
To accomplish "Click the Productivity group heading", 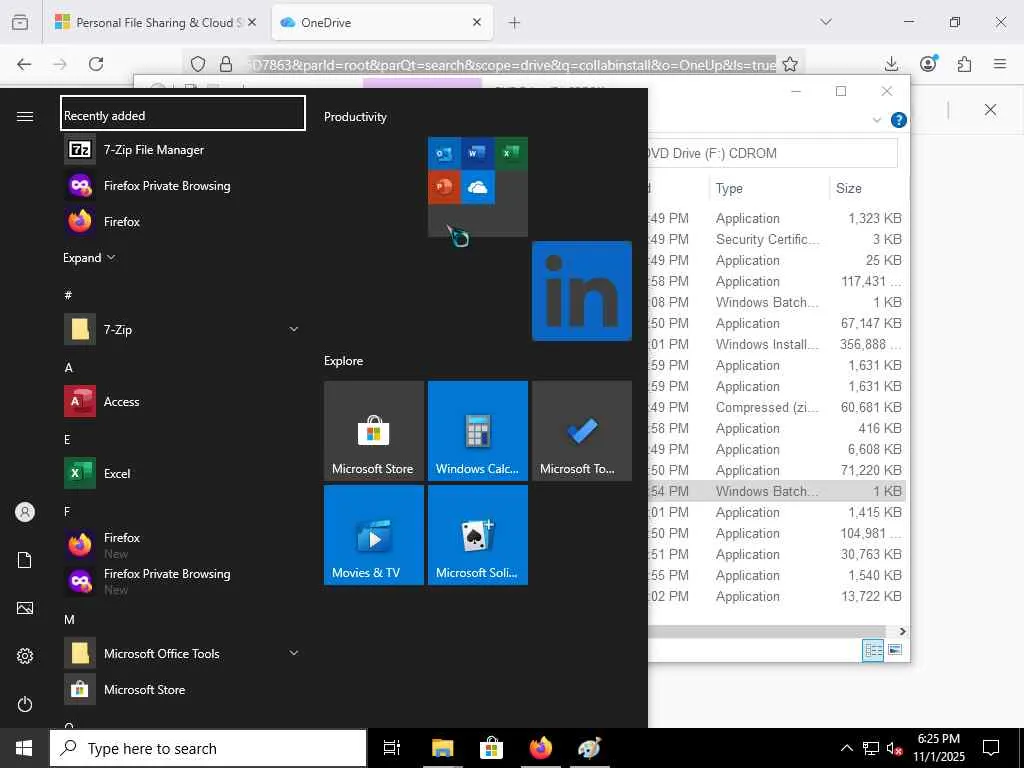I will click(355, 117).
